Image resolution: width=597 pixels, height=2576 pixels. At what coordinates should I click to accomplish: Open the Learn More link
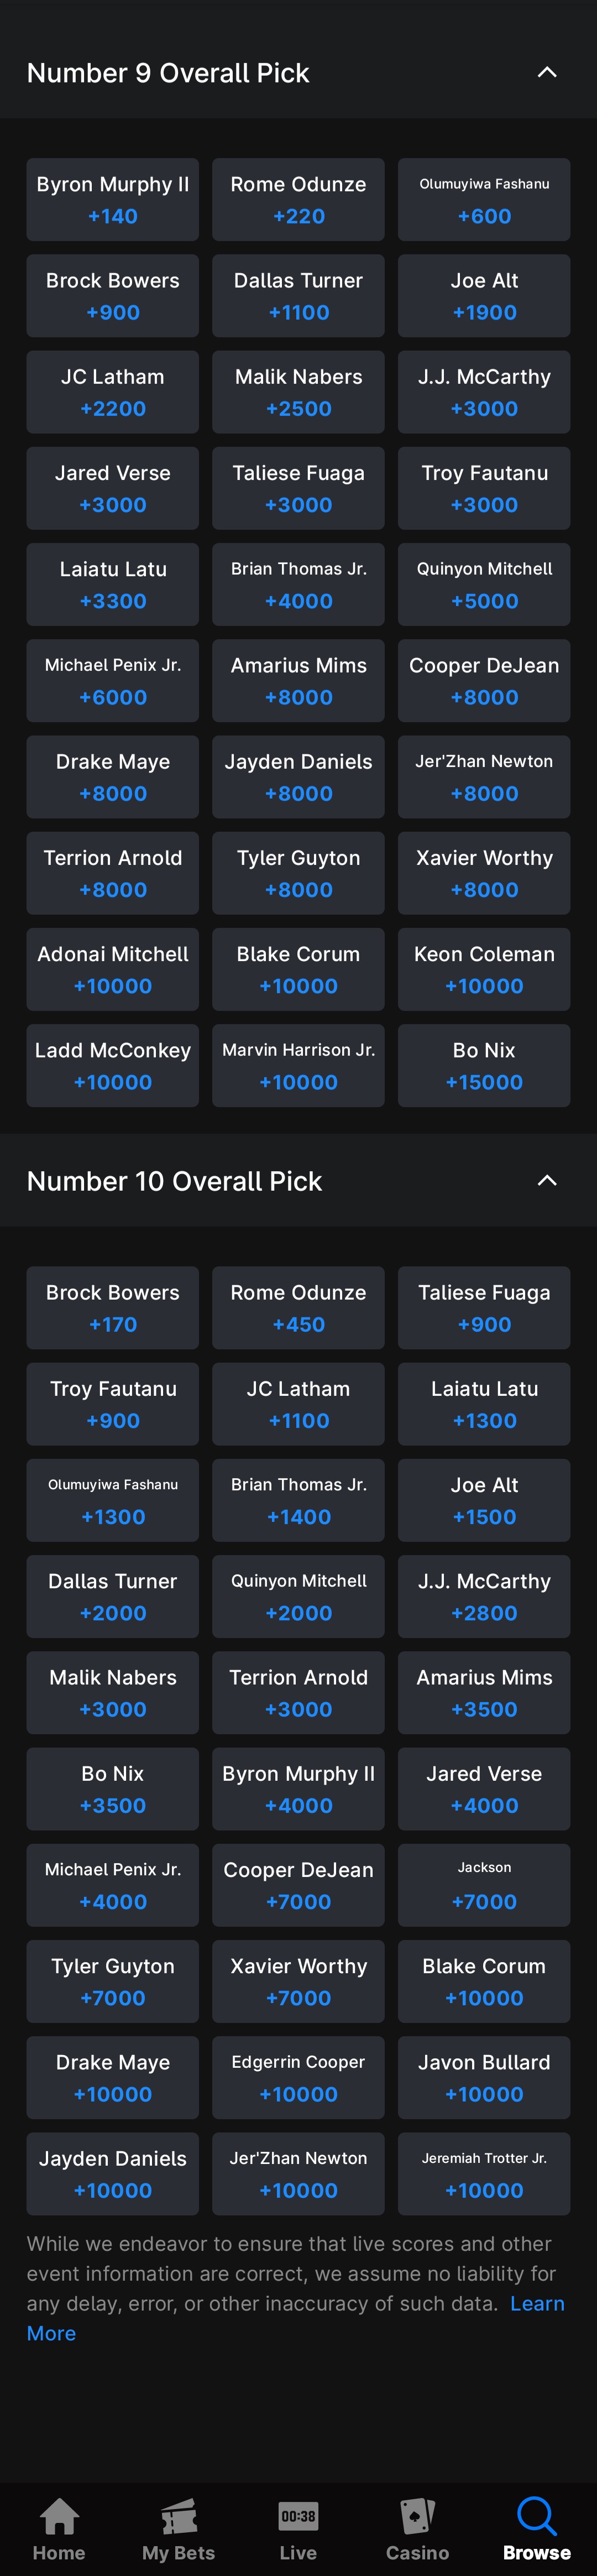coord(296,2318)
